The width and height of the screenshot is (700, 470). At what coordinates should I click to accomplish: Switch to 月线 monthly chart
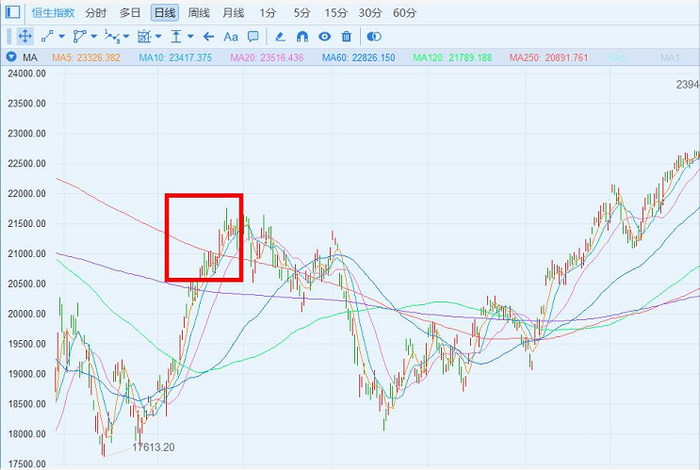click(233, 12)
